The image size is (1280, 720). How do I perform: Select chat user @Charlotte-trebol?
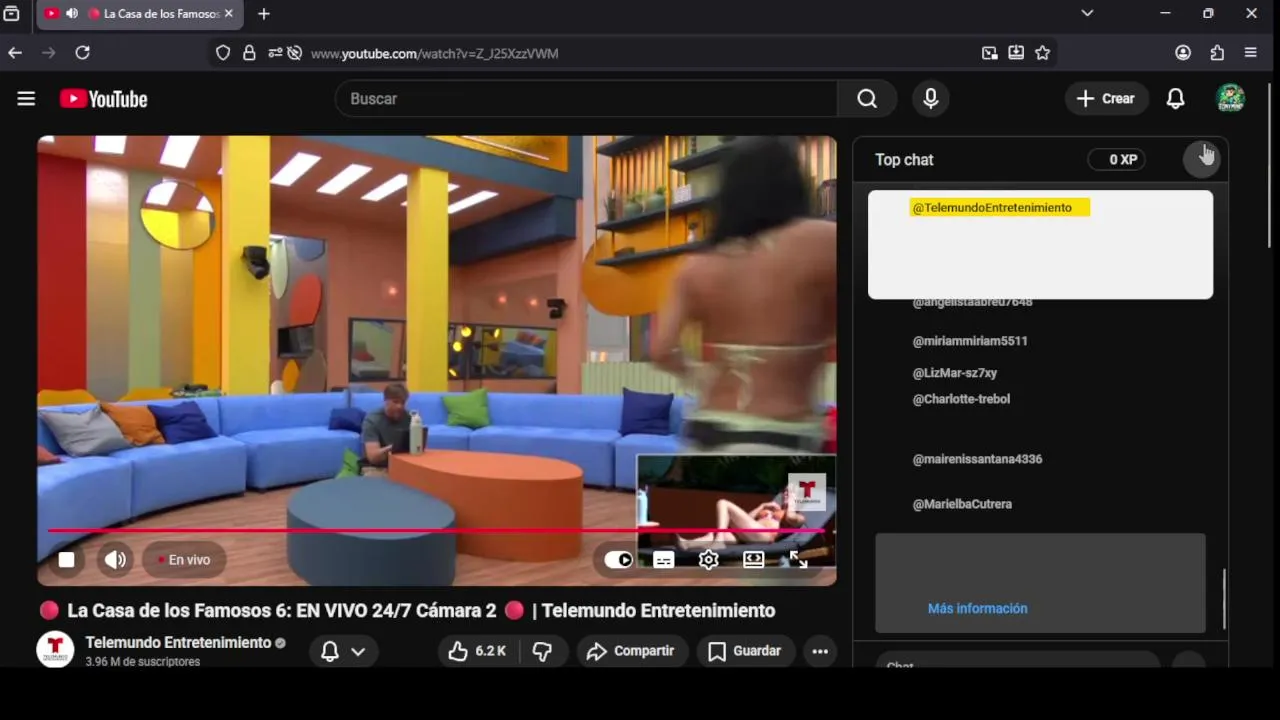pyautogui.click(x=961, y=399)
